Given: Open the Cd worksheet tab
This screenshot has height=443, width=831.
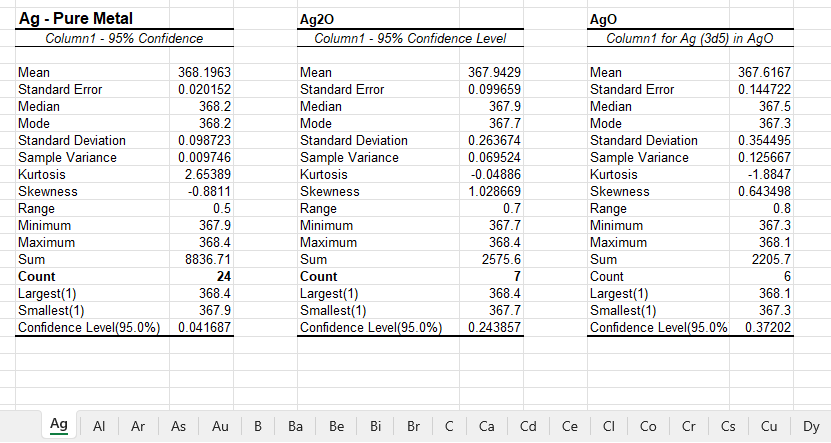Looking at the screenshot, I should pyautogui.click(x=528, y=426).
